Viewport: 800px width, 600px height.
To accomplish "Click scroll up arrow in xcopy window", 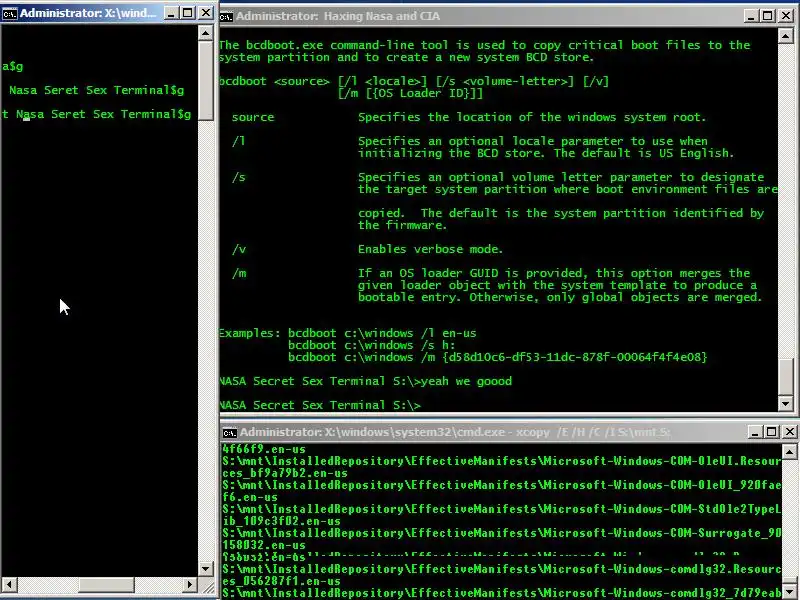I will 789,452.
